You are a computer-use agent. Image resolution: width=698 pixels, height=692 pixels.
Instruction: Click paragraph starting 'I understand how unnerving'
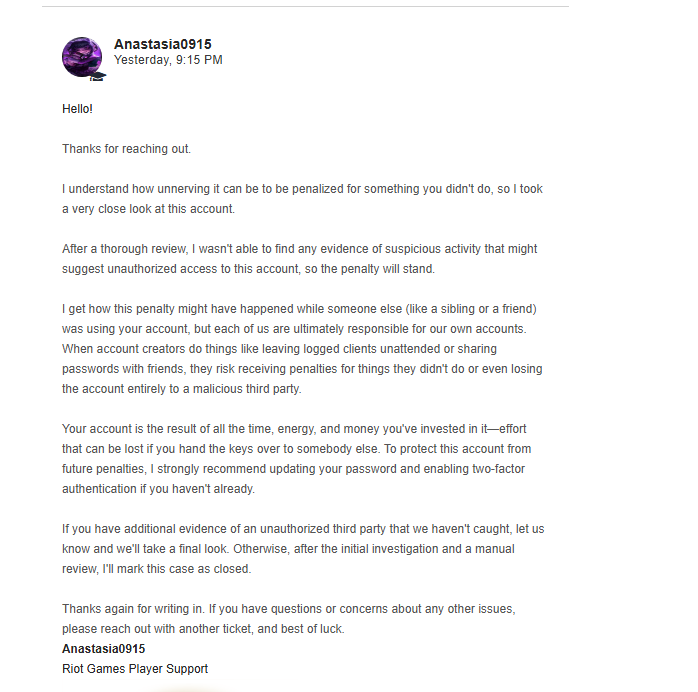302,198
